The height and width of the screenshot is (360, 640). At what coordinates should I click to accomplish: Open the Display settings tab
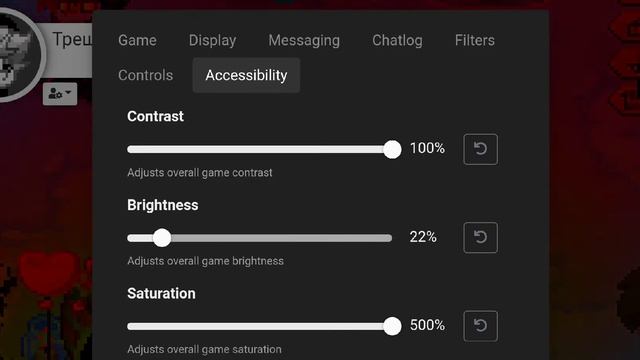212,40
